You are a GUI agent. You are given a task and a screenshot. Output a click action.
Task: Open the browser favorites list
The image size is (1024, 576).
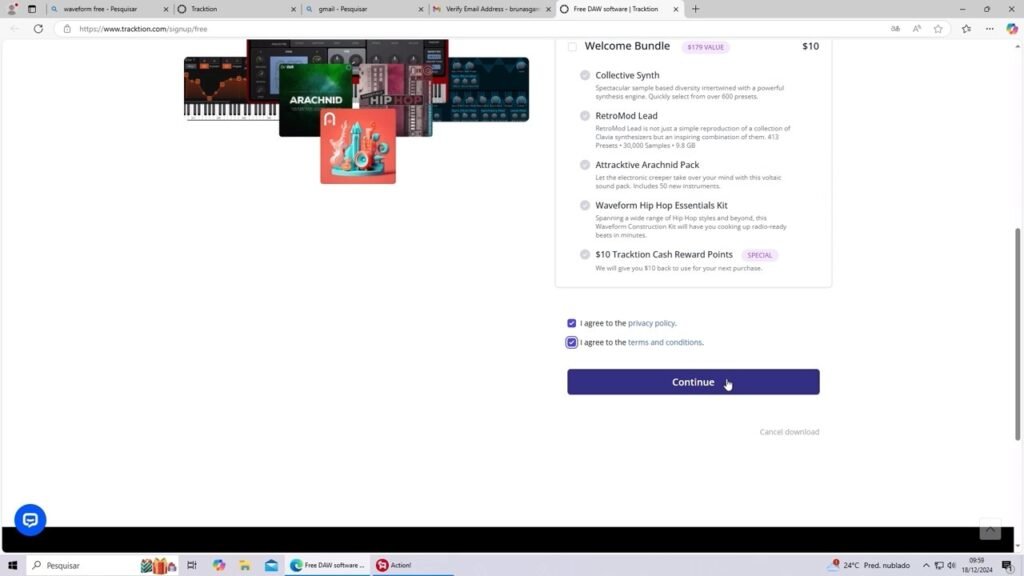tap(967, 29)
